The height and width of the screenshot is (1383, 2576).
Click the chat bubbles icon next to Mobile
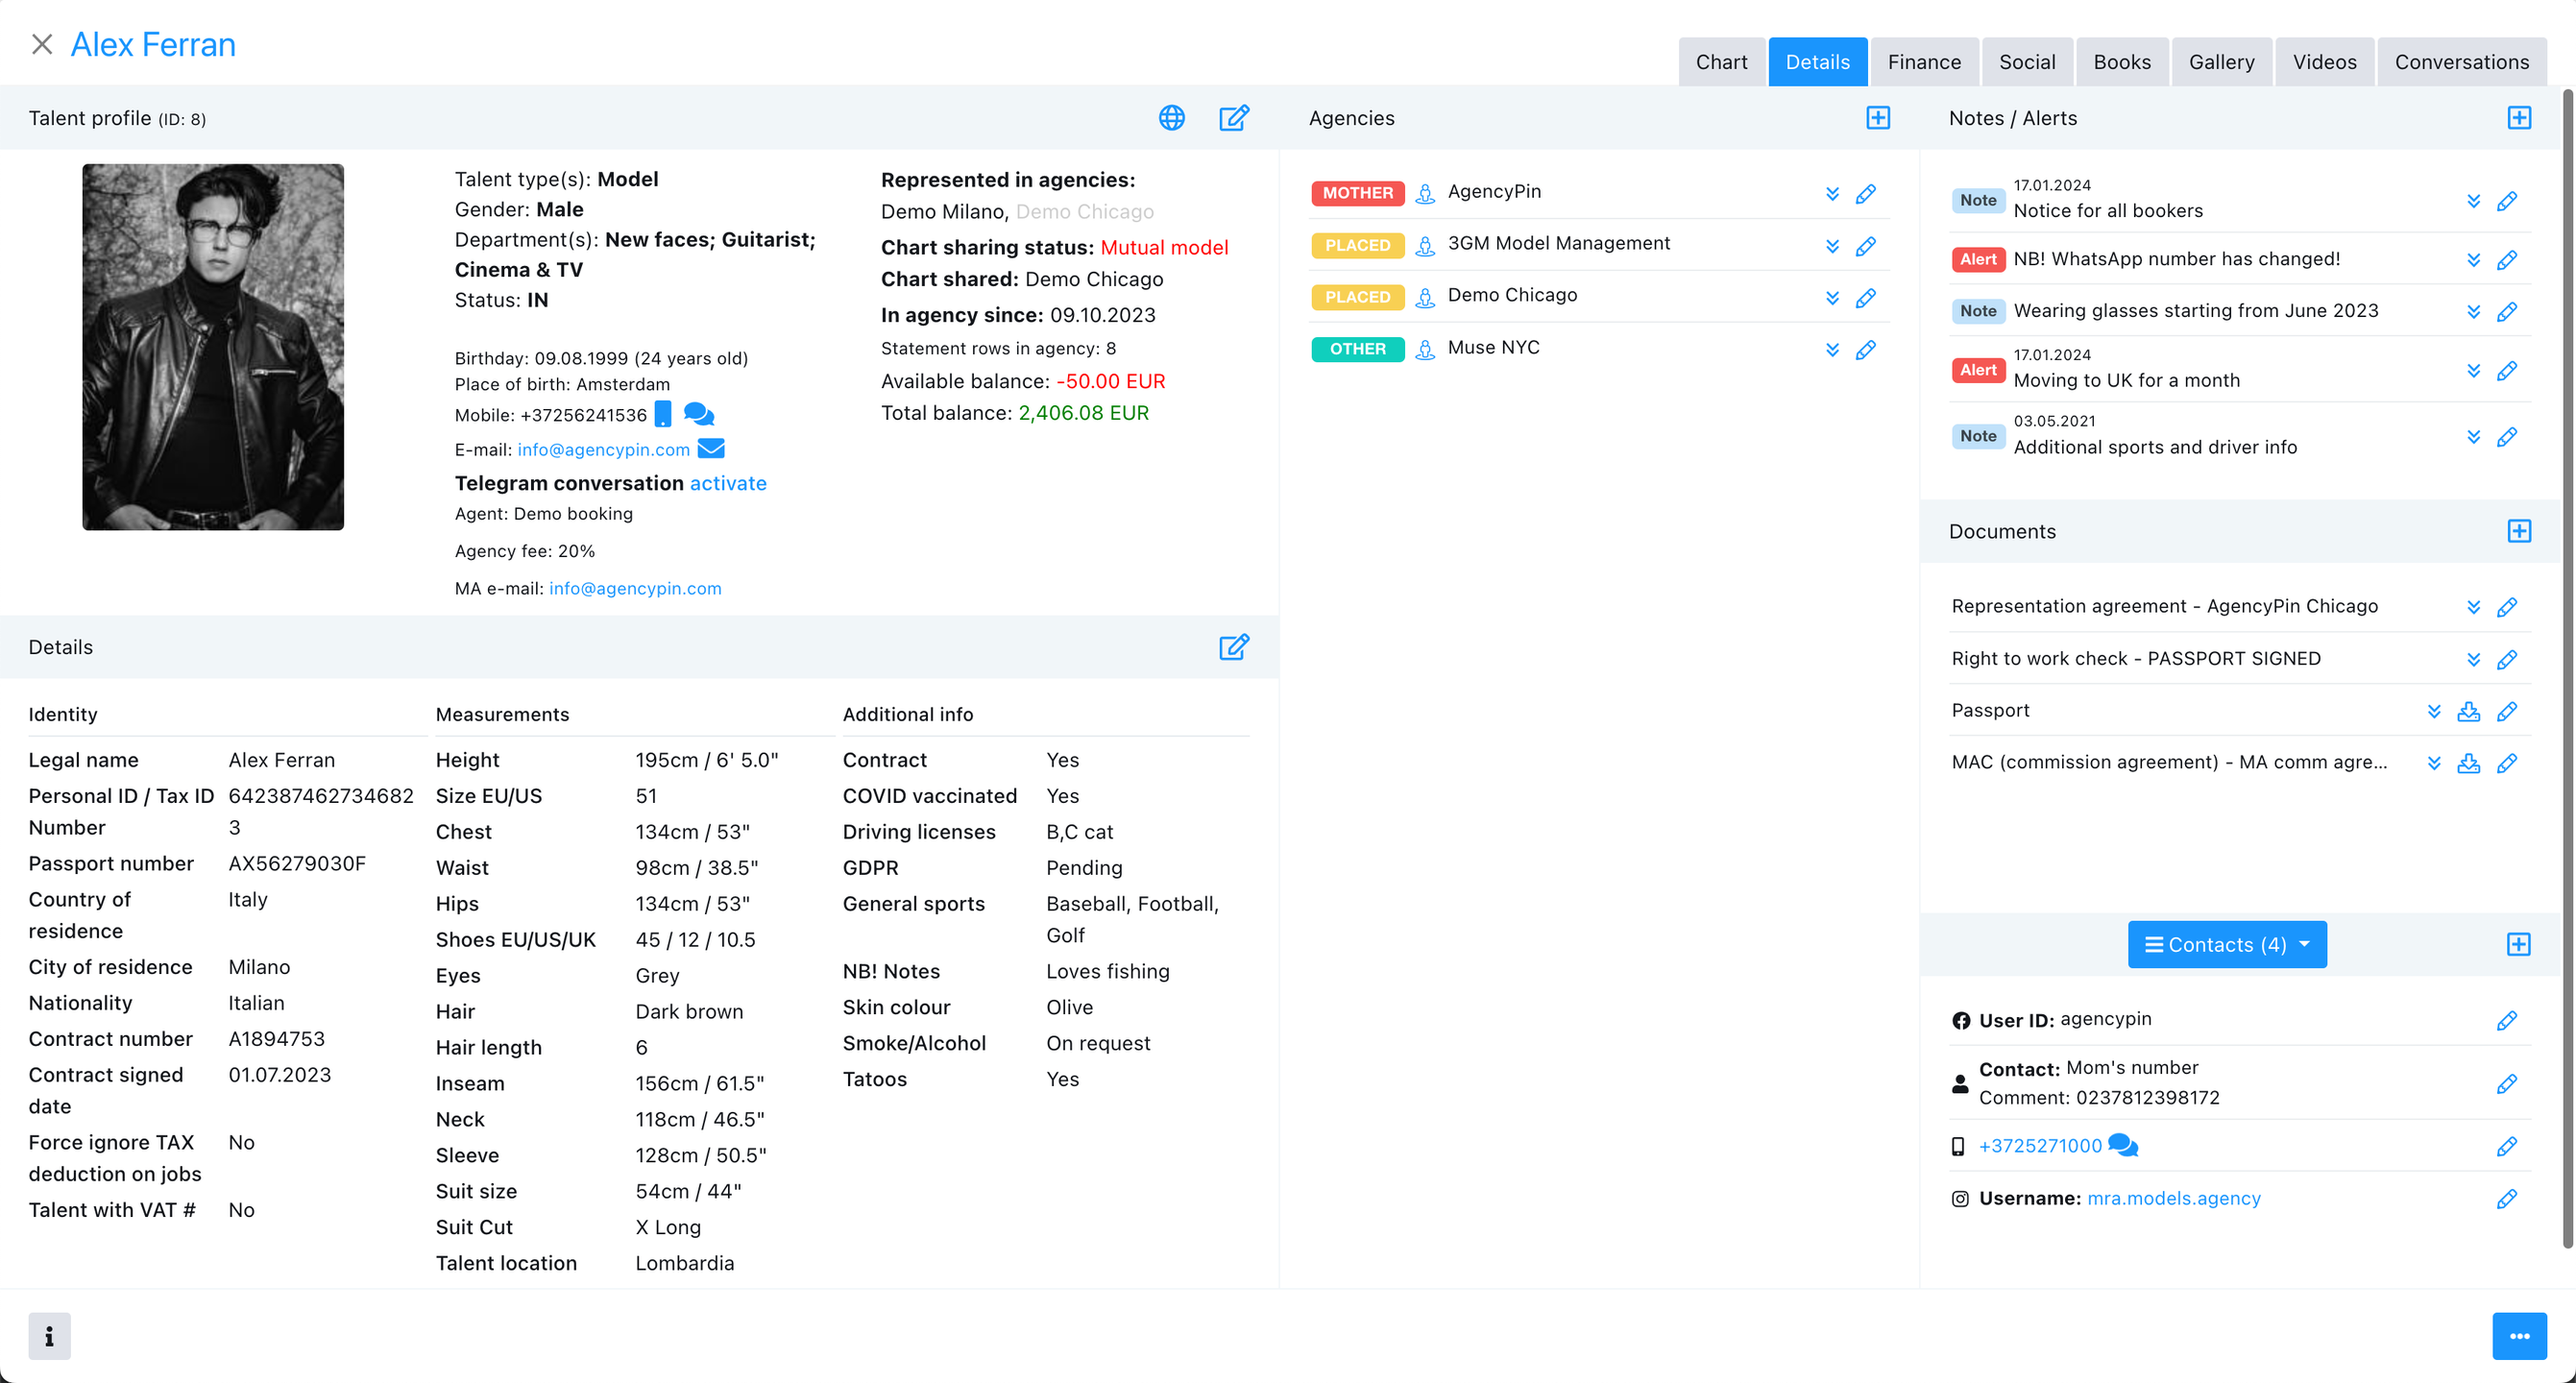pos(698,414)
